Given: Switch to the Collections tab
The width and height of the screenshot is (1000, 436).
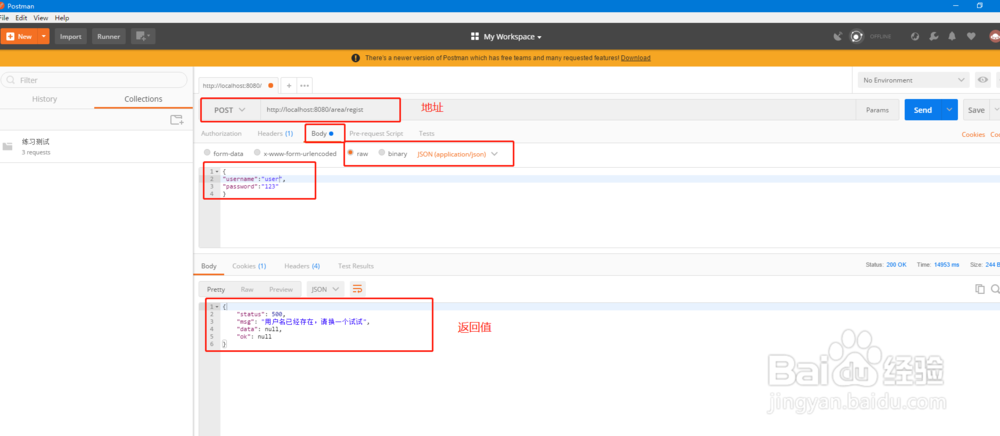Looking at the screenshot, I should (x=143, y=99).
